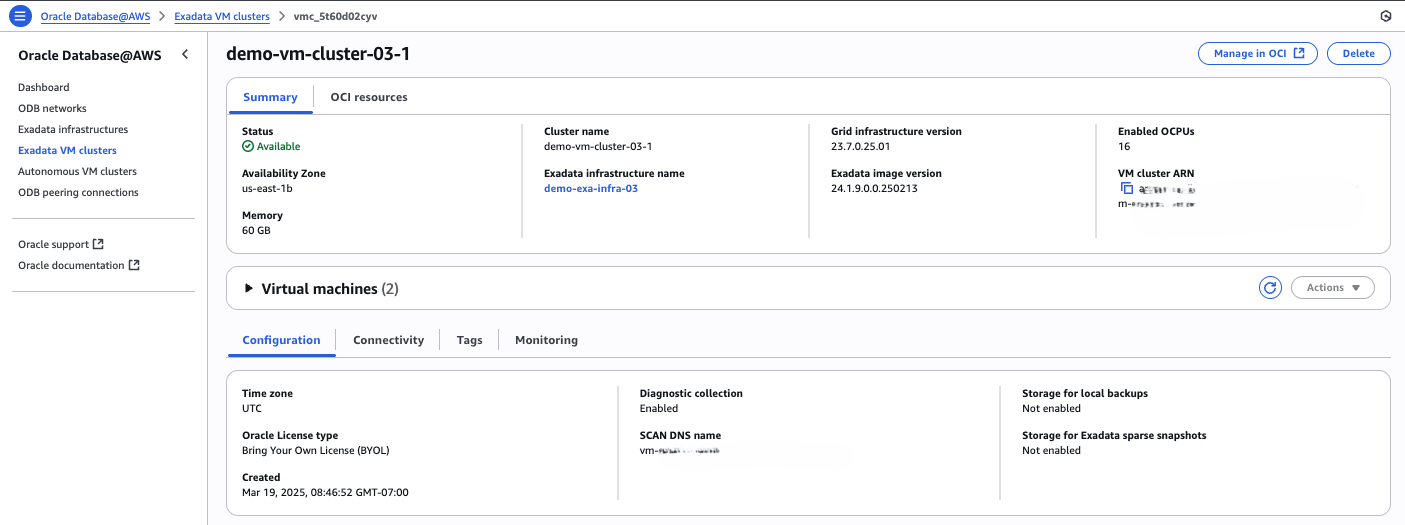
Task: Click the external link icon beside Oracle support
Action: click(x=98, y=244)
